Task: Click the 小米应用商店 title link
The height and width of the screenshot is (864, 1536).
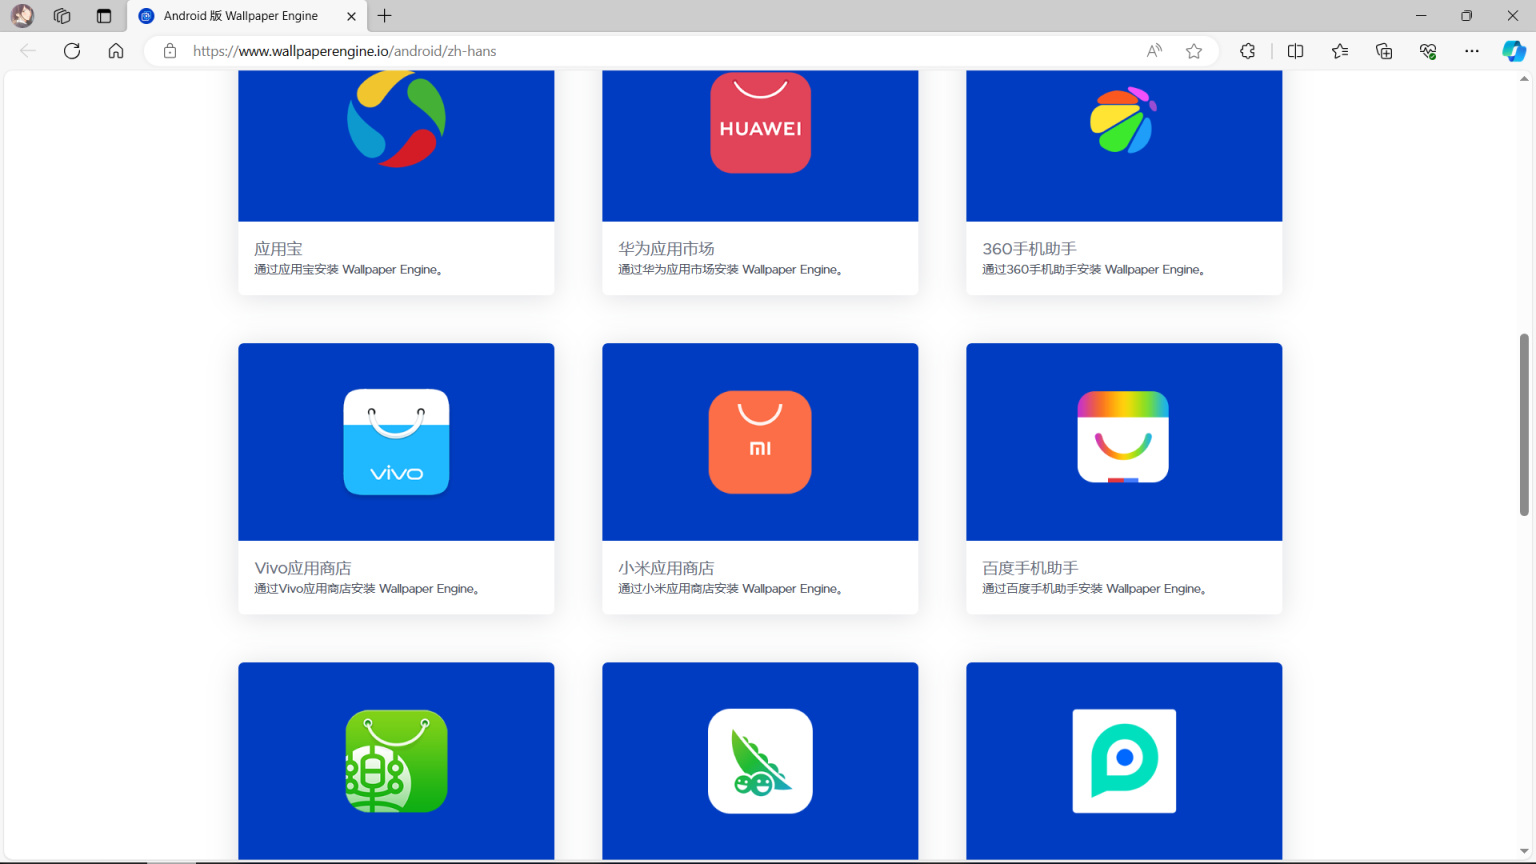Action: tap(666, 568)
